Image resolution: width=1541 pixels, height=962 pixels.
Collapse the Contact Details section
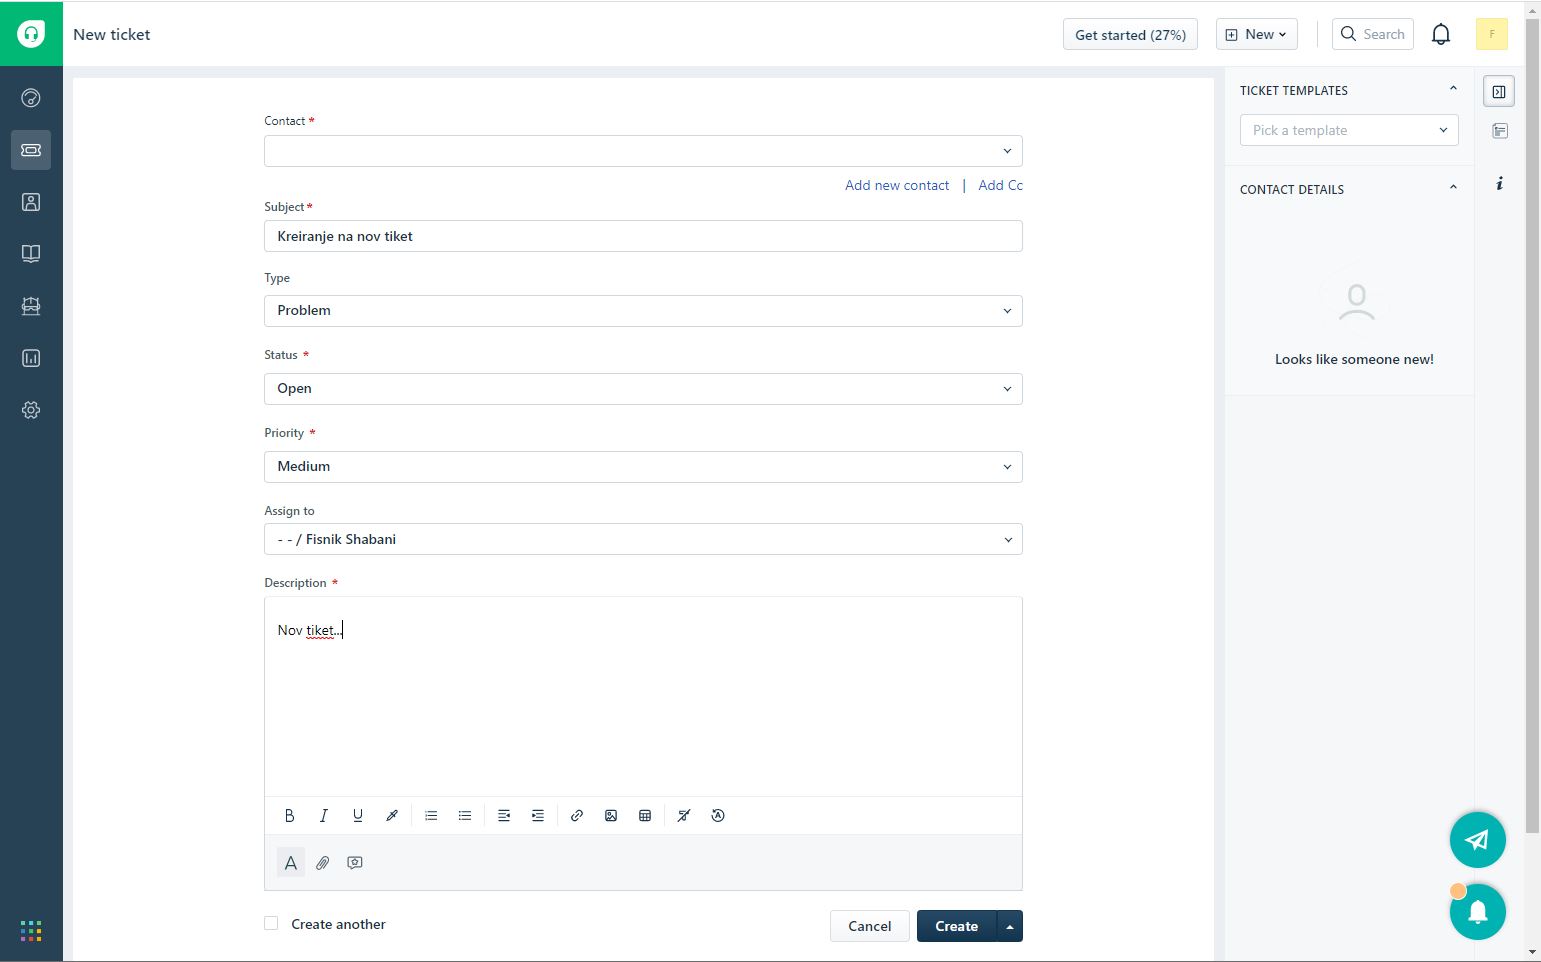pyautogui.click(x=1453, y=188)
